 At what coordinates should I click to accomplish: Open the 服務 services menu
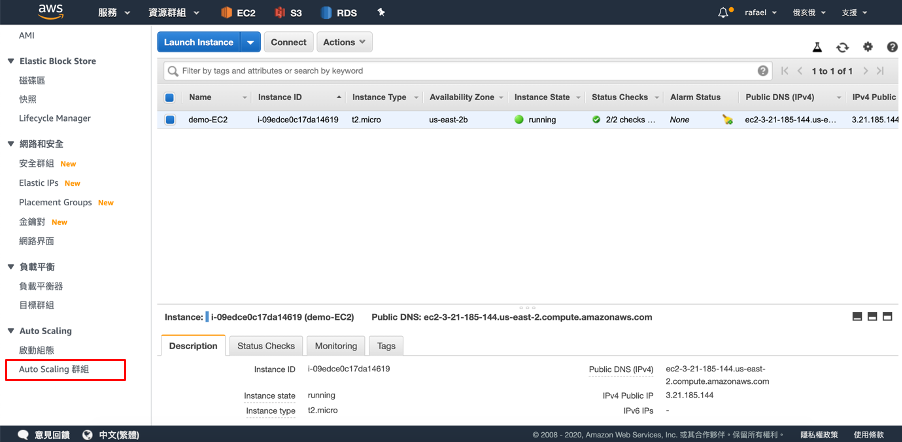click(x=114, y=12)
